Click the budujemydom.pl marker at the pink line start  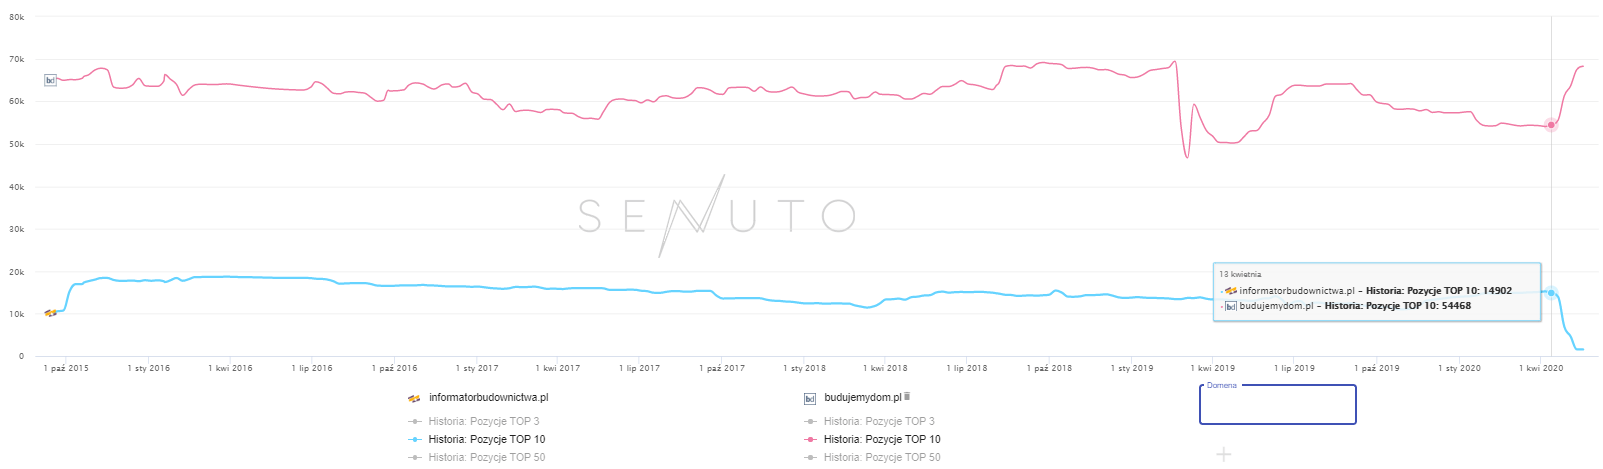click(50, 80)
